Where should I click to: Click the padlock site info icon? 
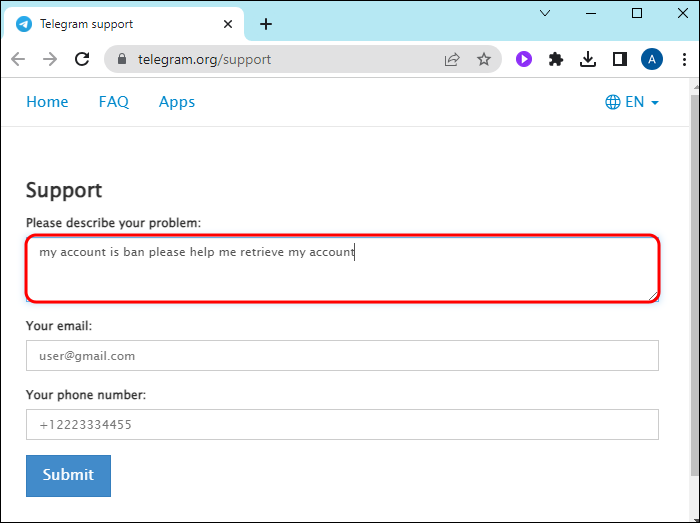pos(121,59)
